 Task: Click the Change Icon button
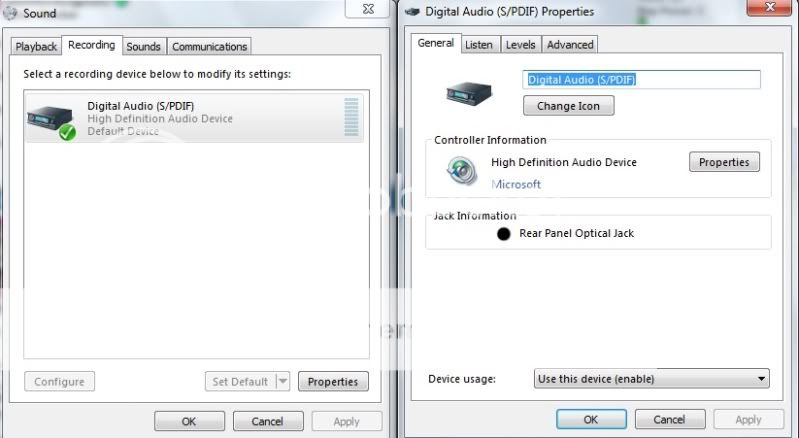click(x=568, y=106)
